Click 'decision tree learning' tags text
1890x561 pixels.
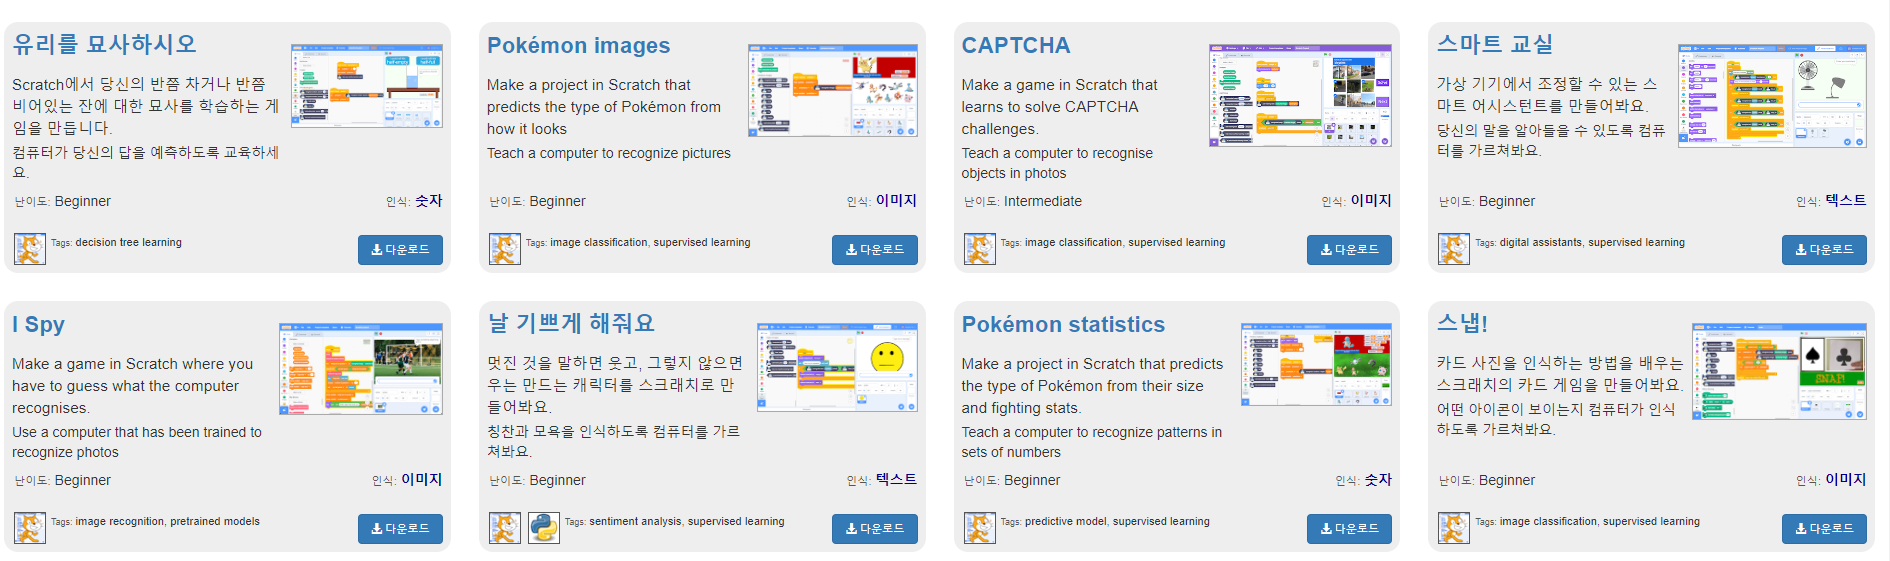(129, 242)
